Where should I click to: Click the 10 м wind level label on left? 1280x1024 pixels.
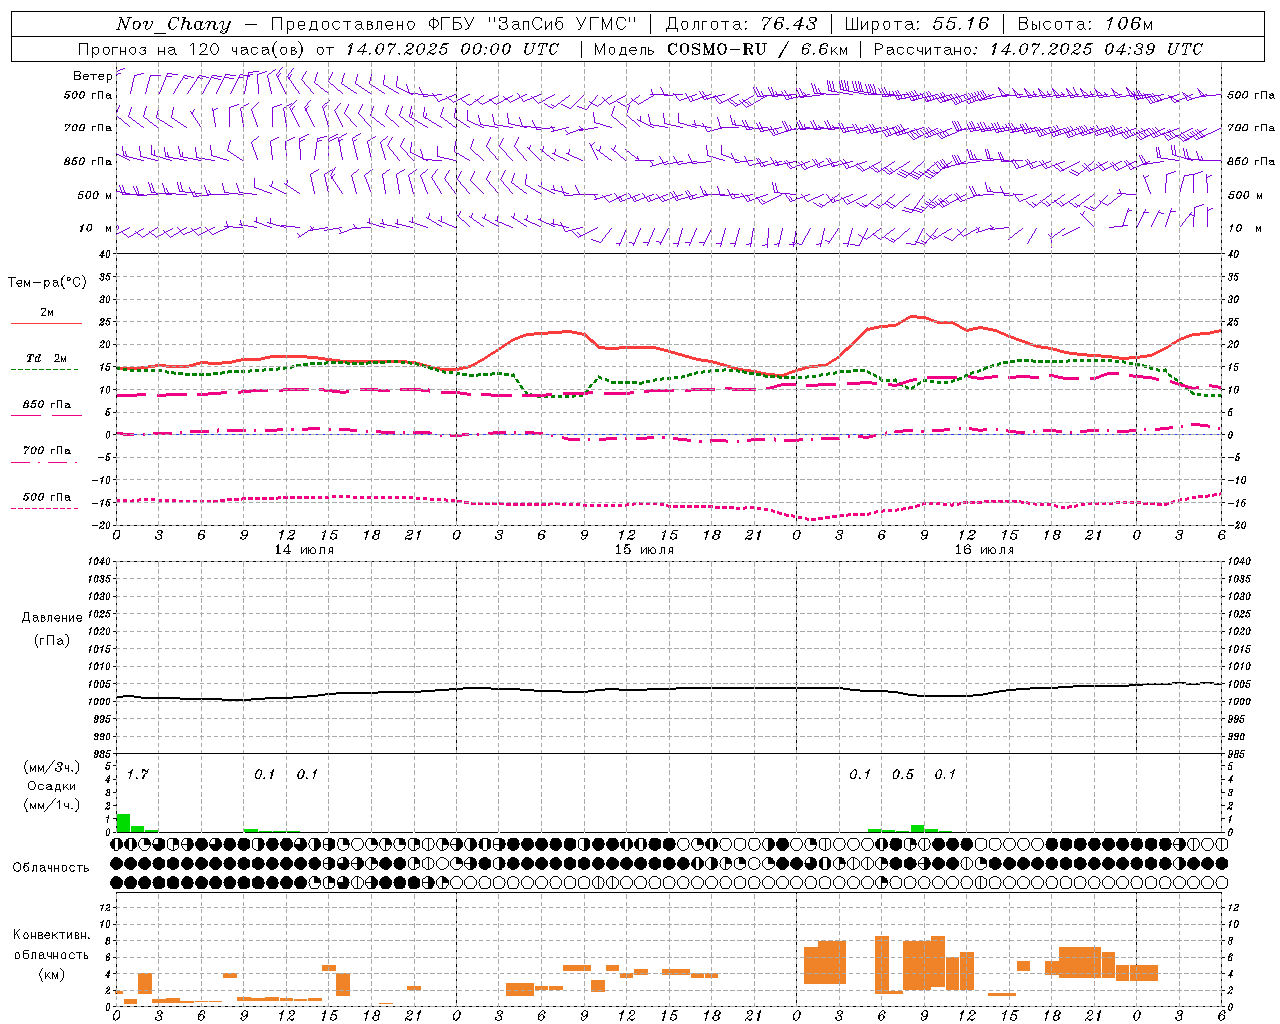click(x=95, y=228)
